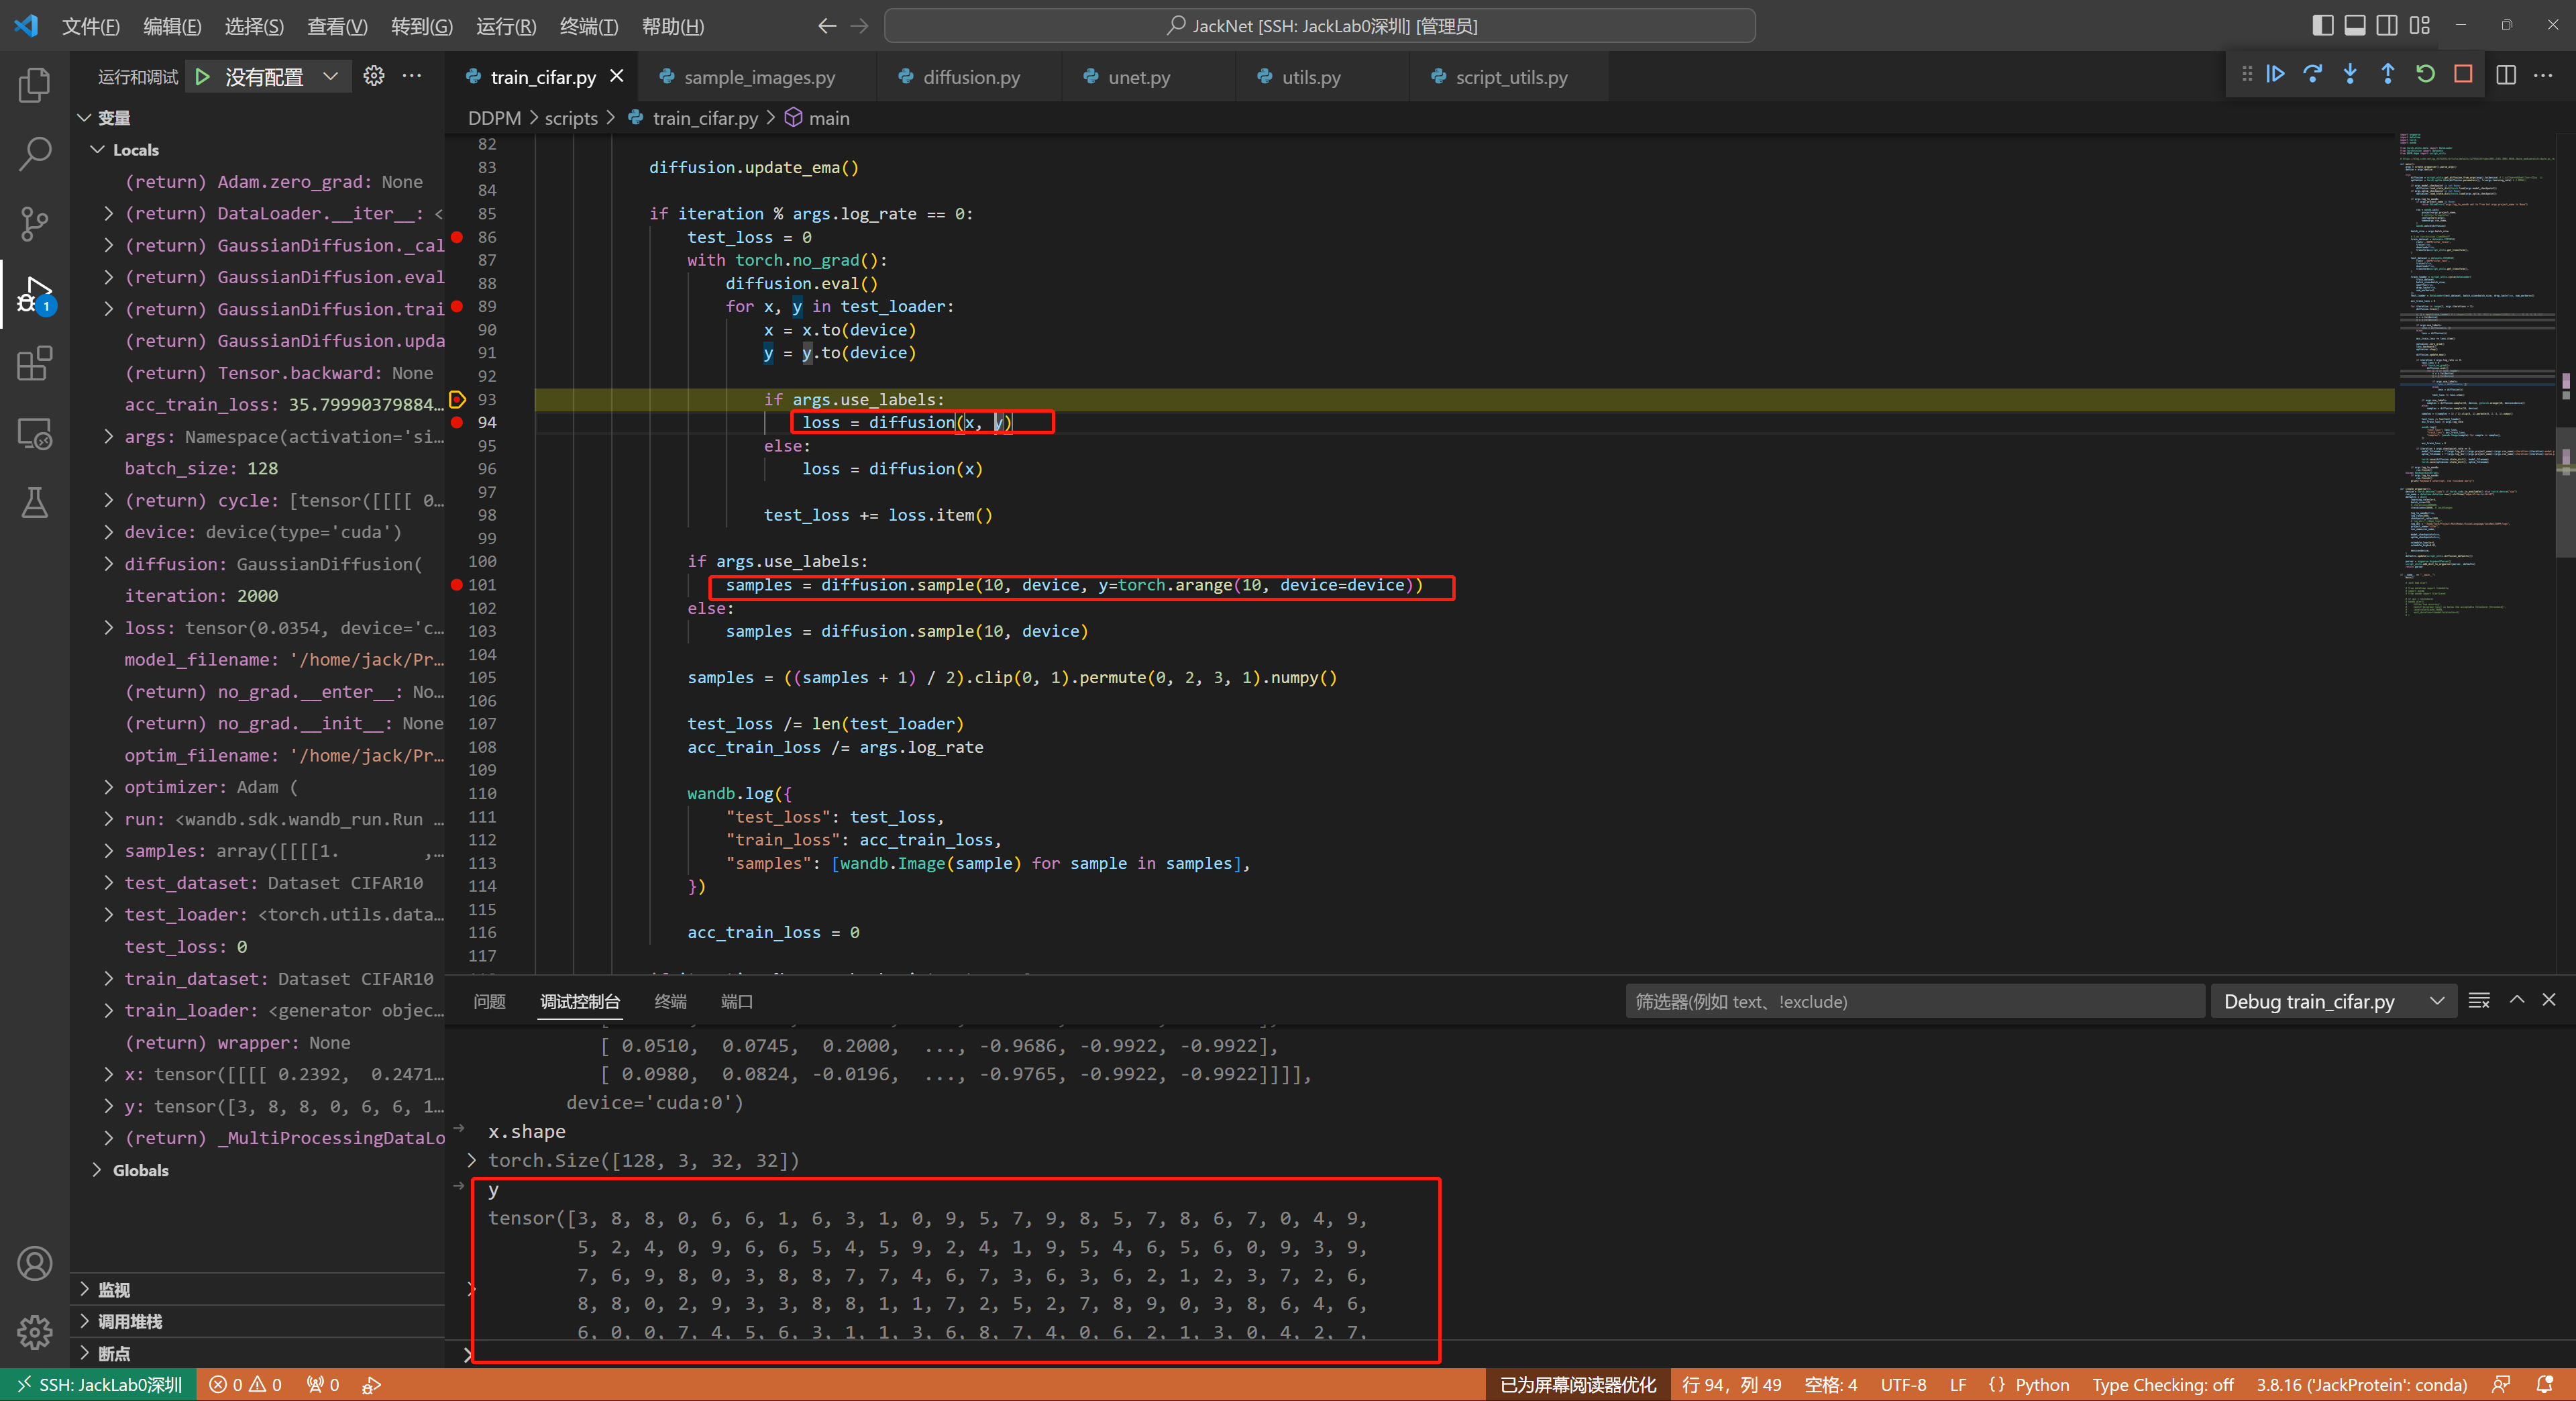Expand the args Namespace variable
2576x1401 pixels.
(108, 437)
